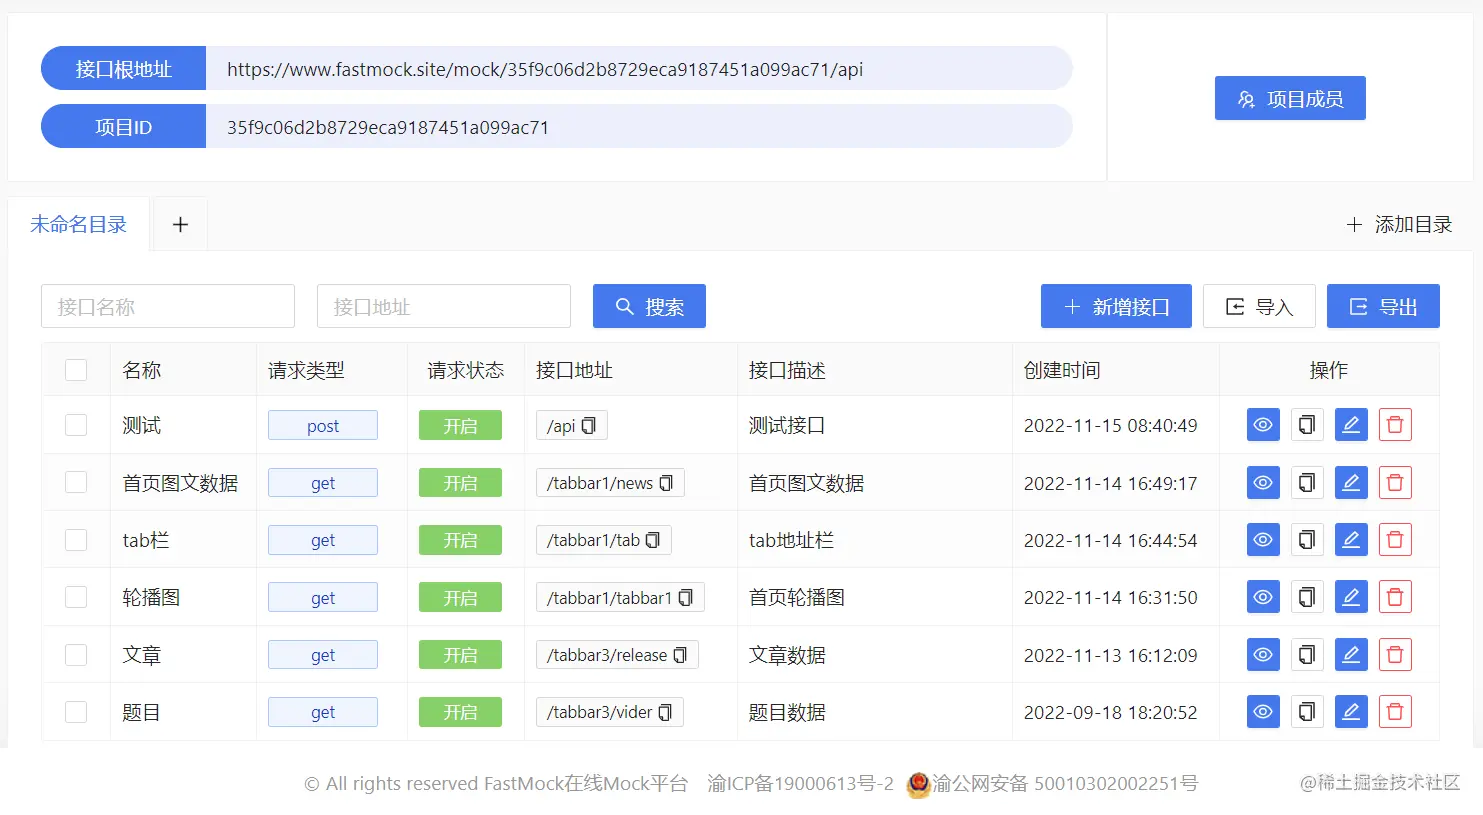Copy the /tabbar1/tabbar1 address
Viewport: 1483px width, 815px height.
point(686,598)
